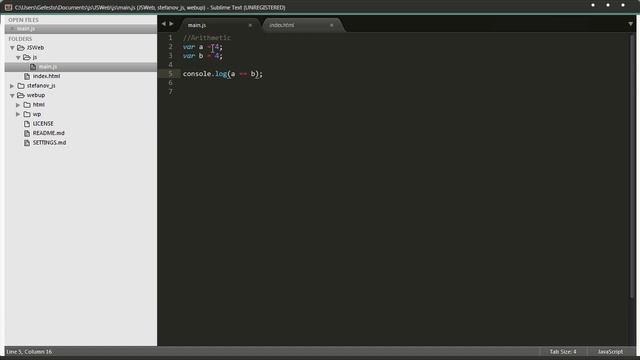Collapse the webup folder
The width and height of the screenshot is (640, 360).
point(12,95)
